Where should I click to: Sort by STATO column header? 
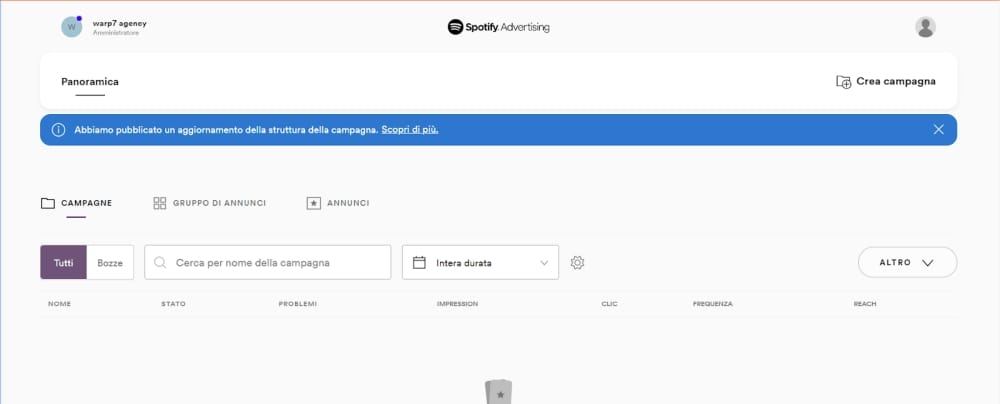coord(173,304)
